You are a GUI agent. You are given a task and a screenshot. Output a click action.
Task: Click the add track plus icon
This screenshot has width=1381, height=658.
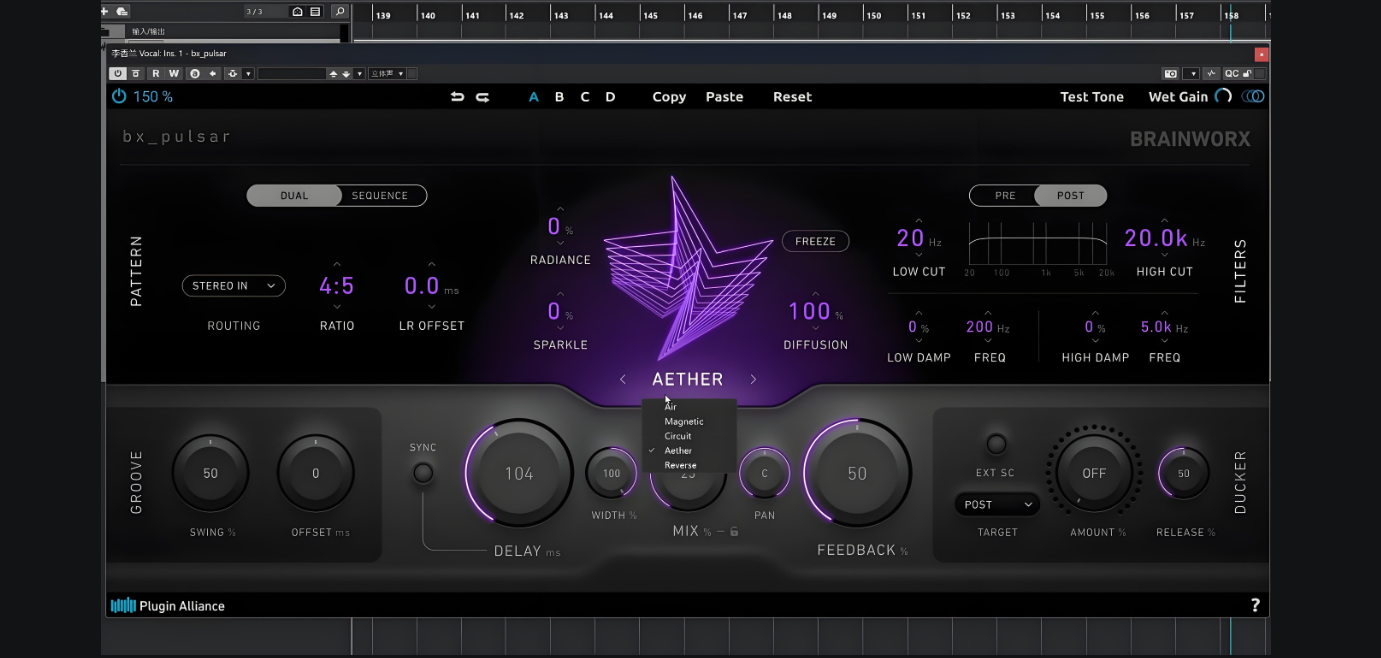tap(104, 12)
